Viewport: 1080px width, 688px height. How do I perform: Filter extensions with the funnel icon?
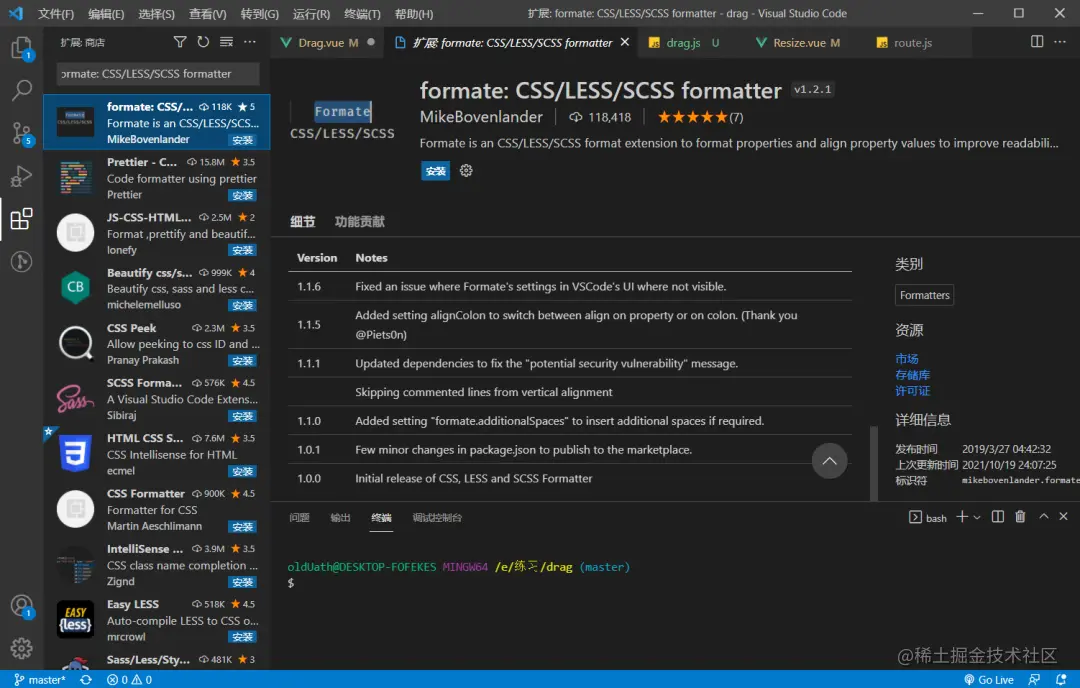coord(180,42)
